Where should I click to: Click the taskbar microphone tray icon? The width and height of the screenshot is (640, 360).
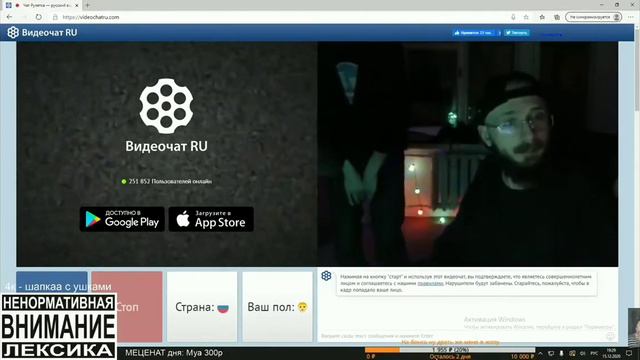561,353
